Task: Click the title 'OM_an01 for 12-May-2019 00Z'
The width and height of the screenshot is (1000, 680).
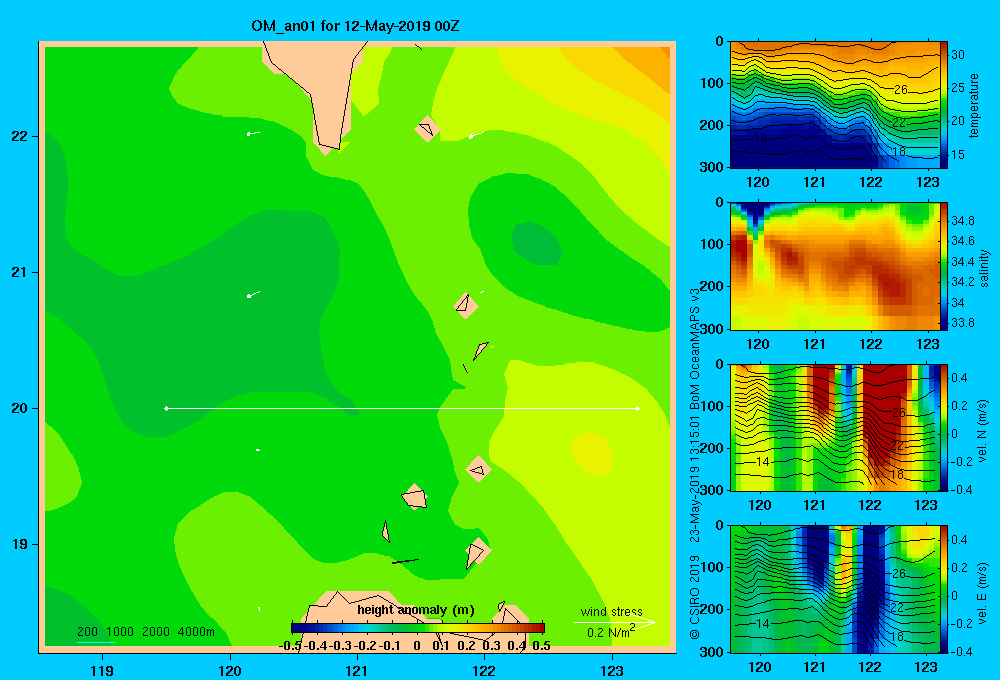Action: [x=355, y=26]
